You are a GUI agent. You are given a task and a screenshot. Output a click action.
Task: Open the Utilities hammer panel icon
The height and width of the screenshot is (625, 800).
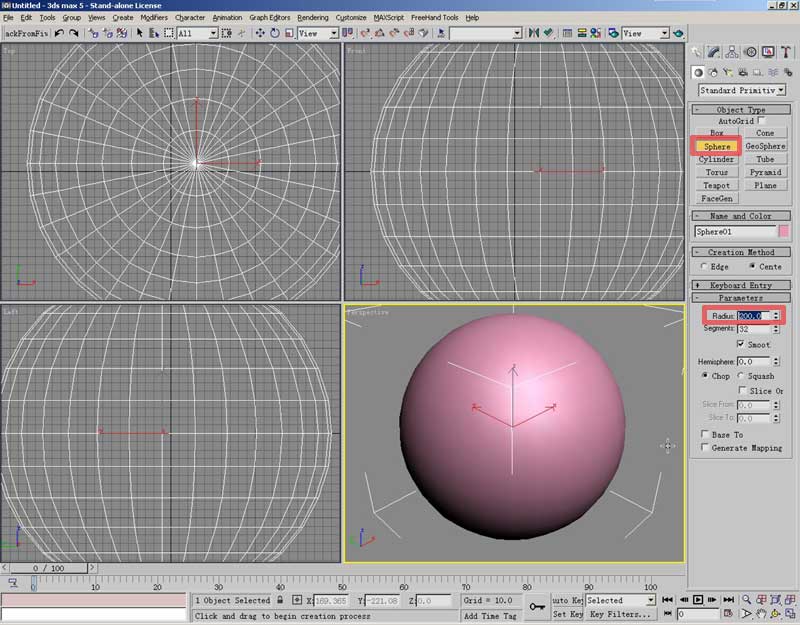(785, 52)
